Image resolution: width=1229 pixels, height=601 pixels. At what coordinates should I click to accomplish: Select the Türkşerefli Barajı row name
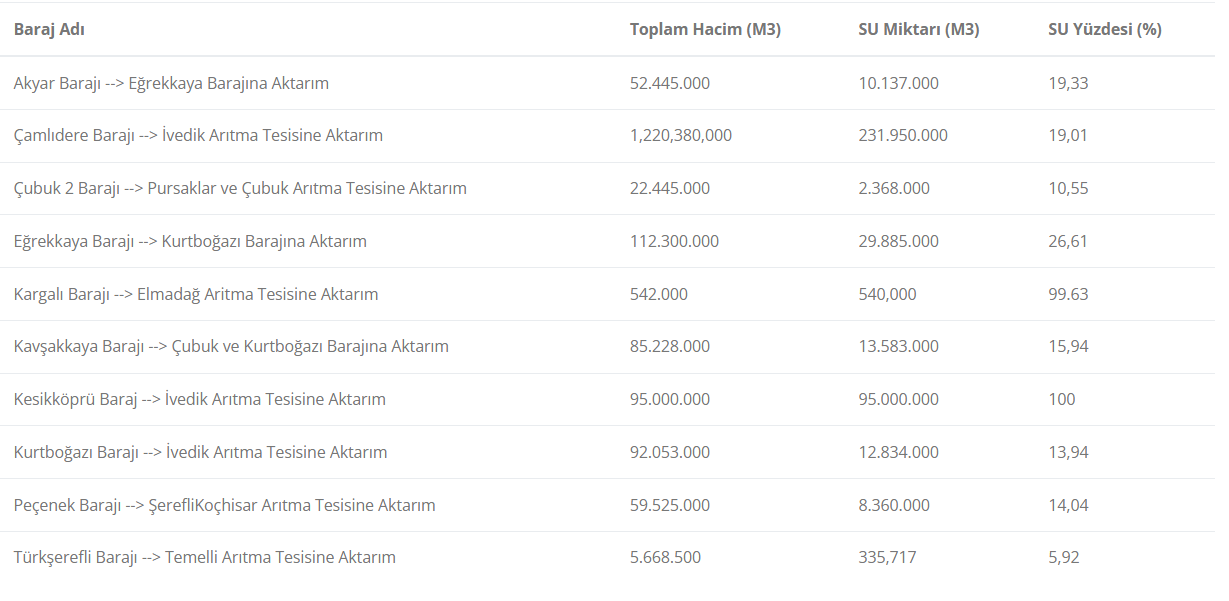205,557
